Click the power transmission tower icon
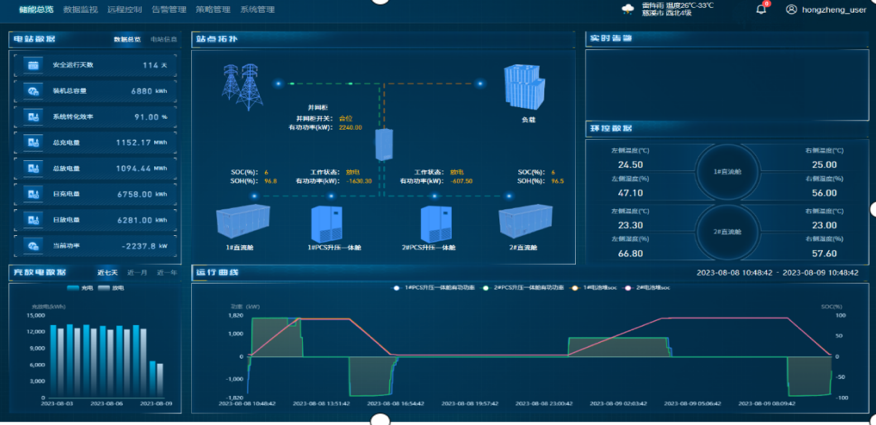Viewport: 876px width, 425px height. click(240, 82)
